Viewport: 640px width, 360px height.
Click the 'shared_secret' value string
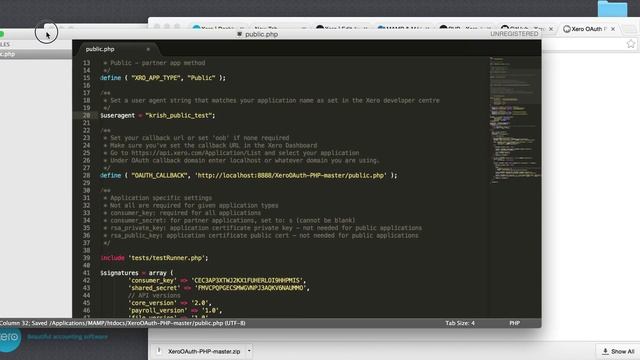coord(251,288)
